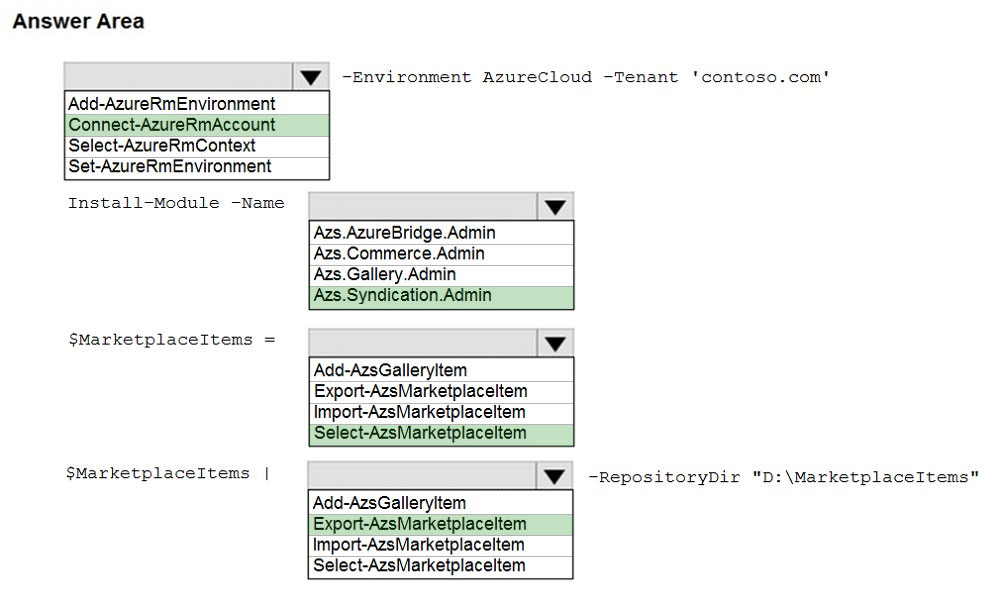Choose Select-AzsMarketplaceItem in the -RepositoryDir list

point(441,566)
